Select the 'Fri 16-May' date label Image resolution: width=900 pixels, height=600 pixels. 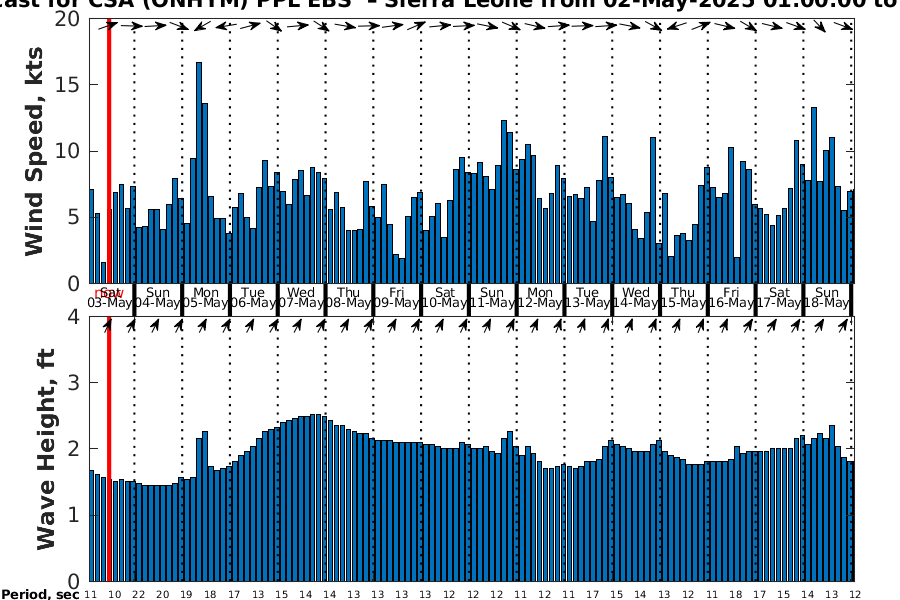point(731,297)
